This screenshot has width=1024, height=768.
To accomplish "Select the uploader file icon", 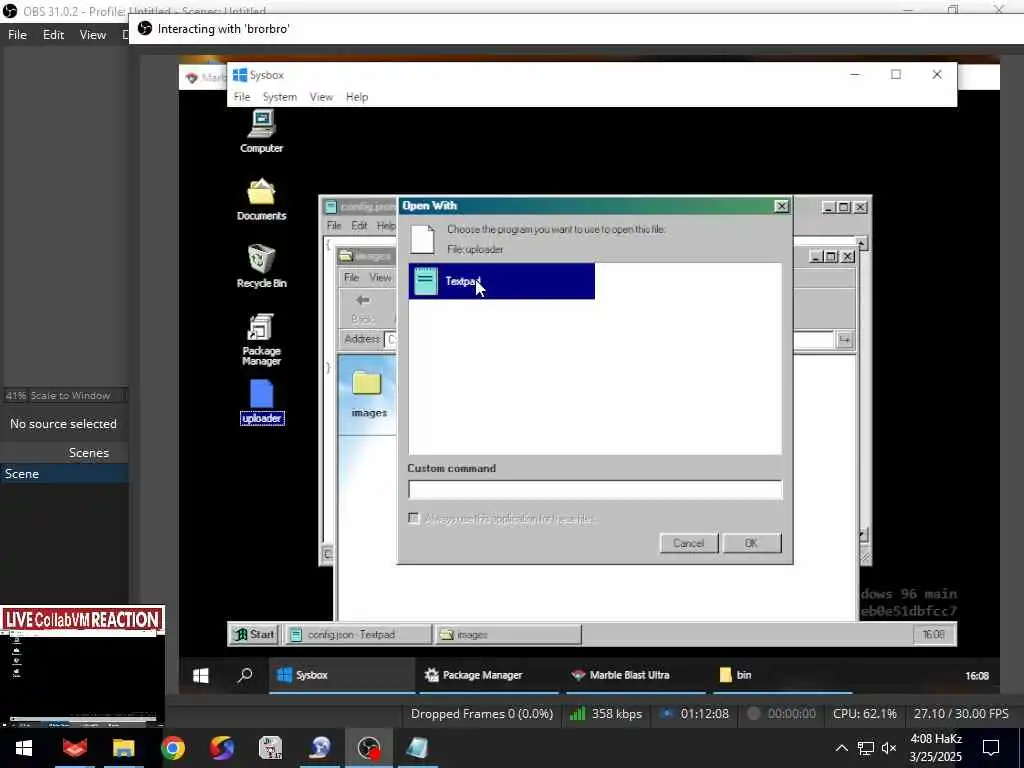I will click(262, 402).
